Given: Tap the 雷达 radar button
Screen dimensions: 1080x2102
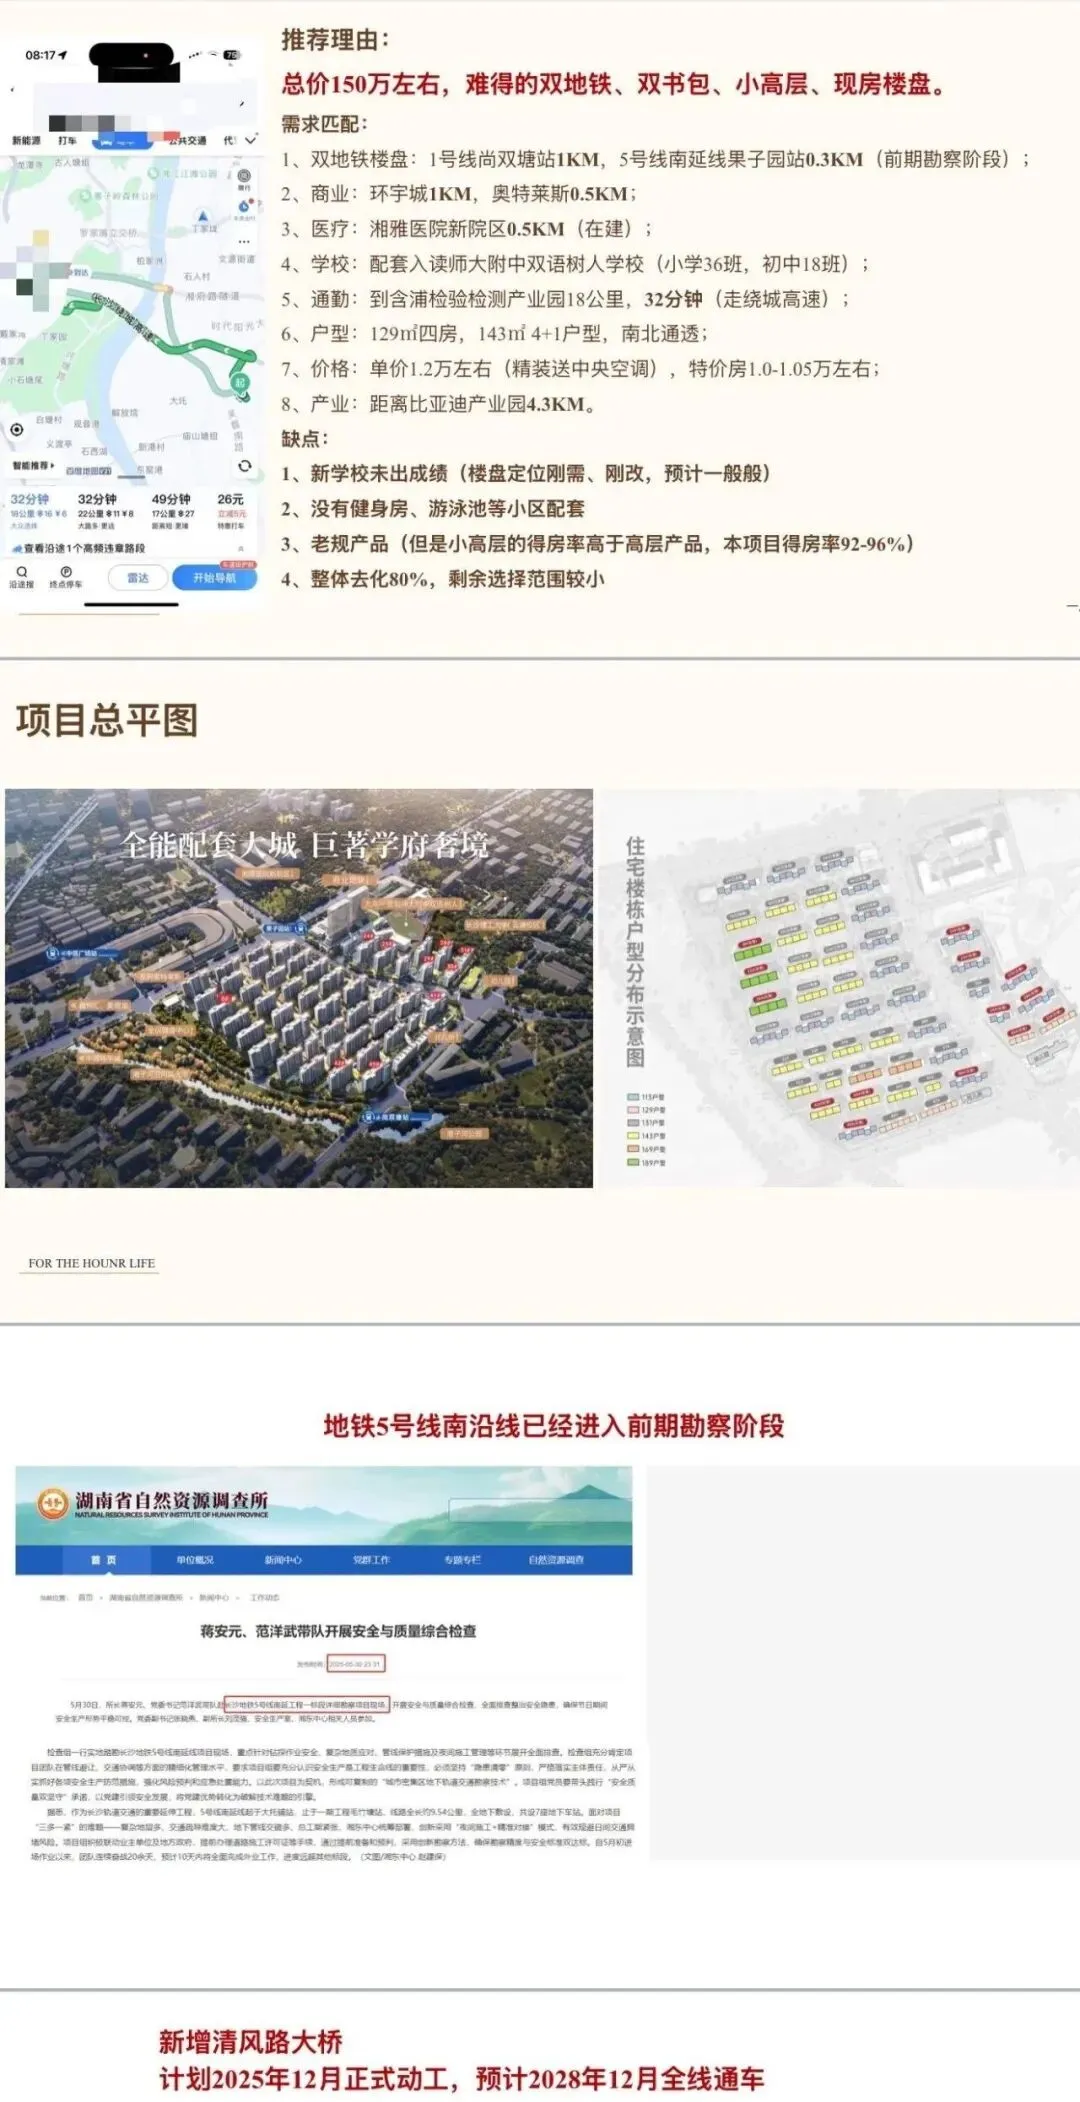Looking at the screenshot, I should pyautogui.click(x=137, y=578).
